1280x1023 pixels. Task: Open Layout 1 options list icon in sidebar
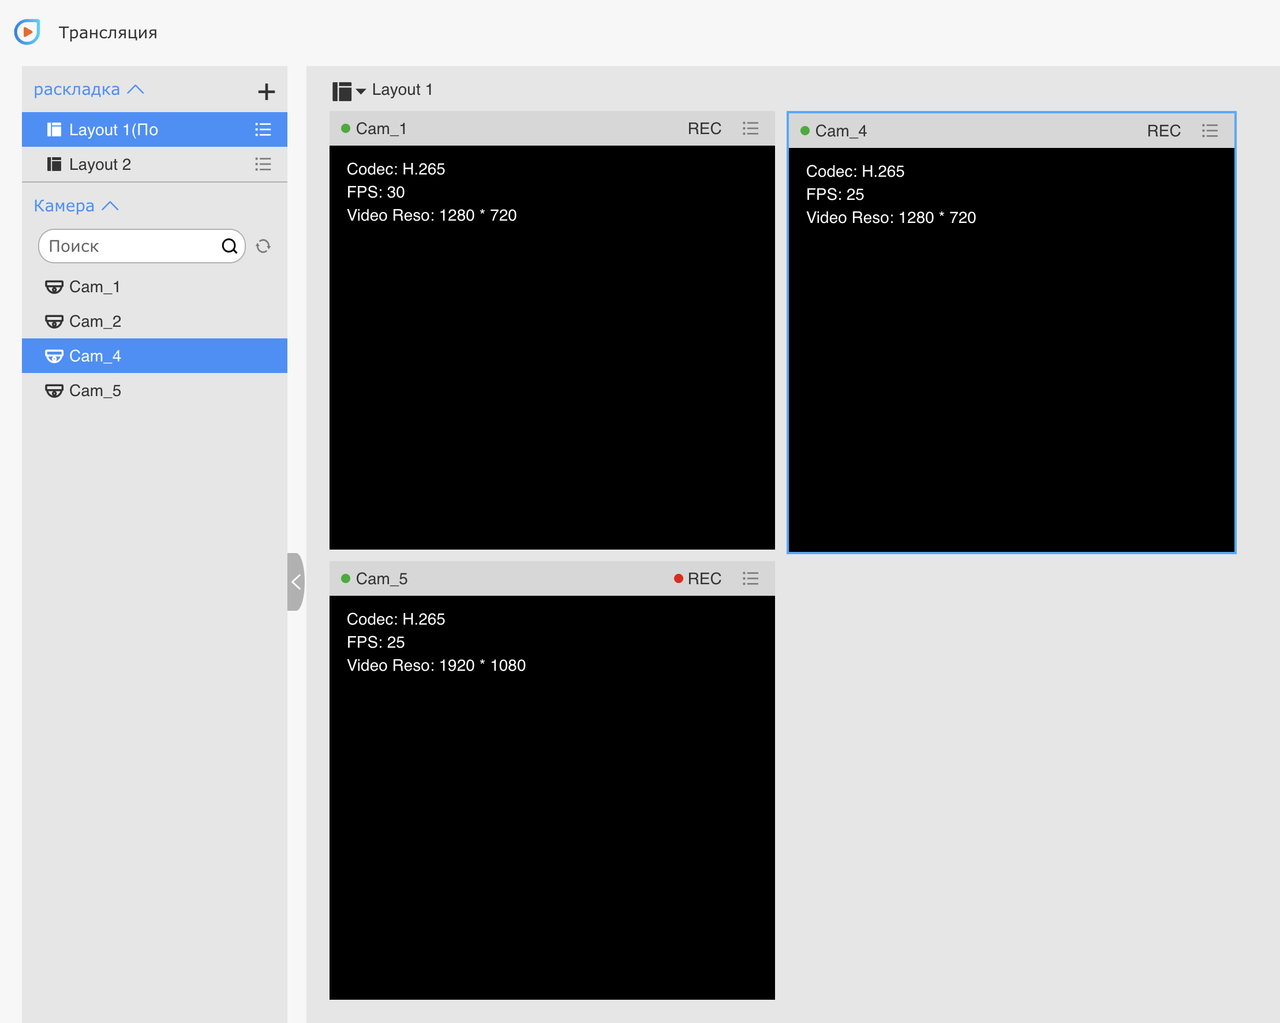pyautogui.click(x=263, y=130)
